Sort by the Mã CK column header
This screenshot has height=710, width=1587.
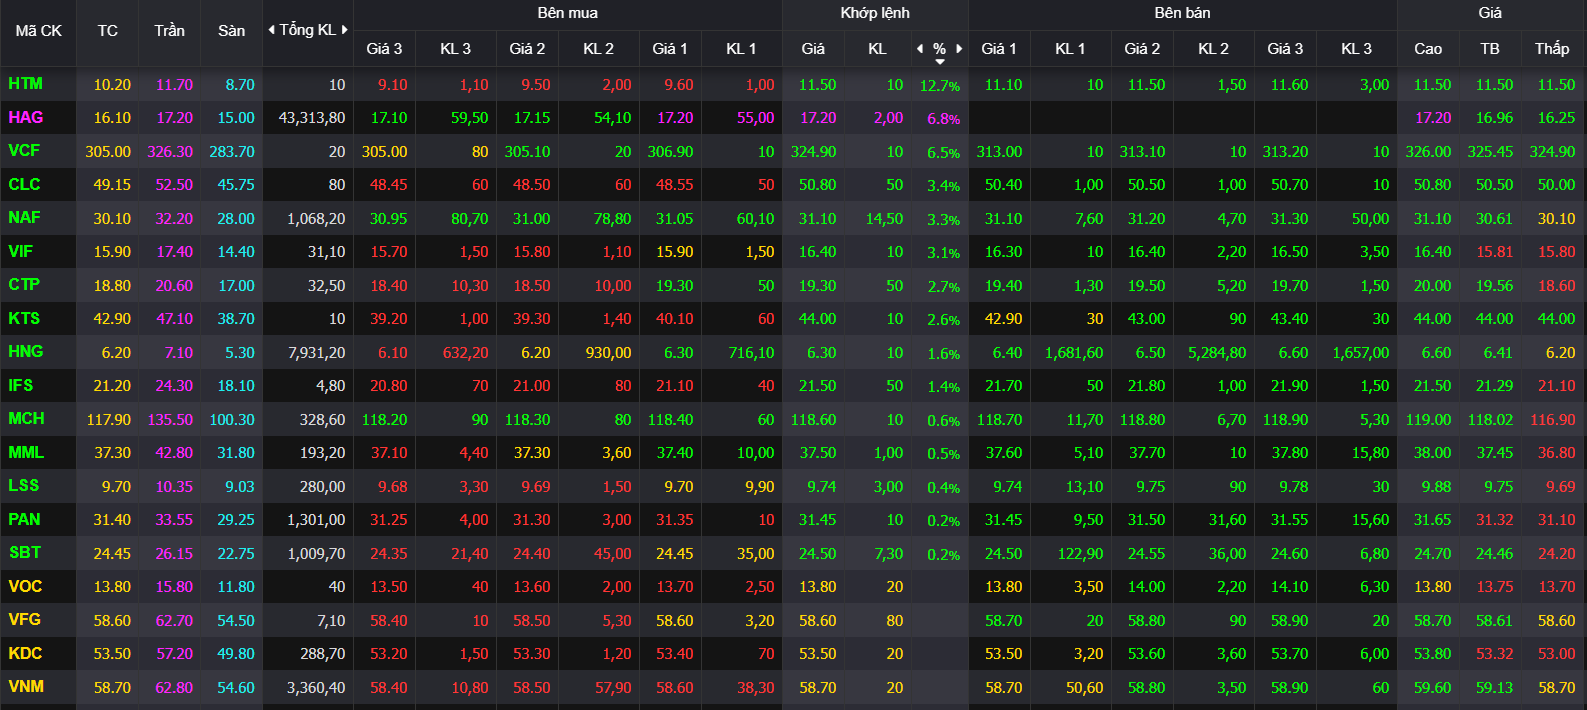(x=38, y=31)
